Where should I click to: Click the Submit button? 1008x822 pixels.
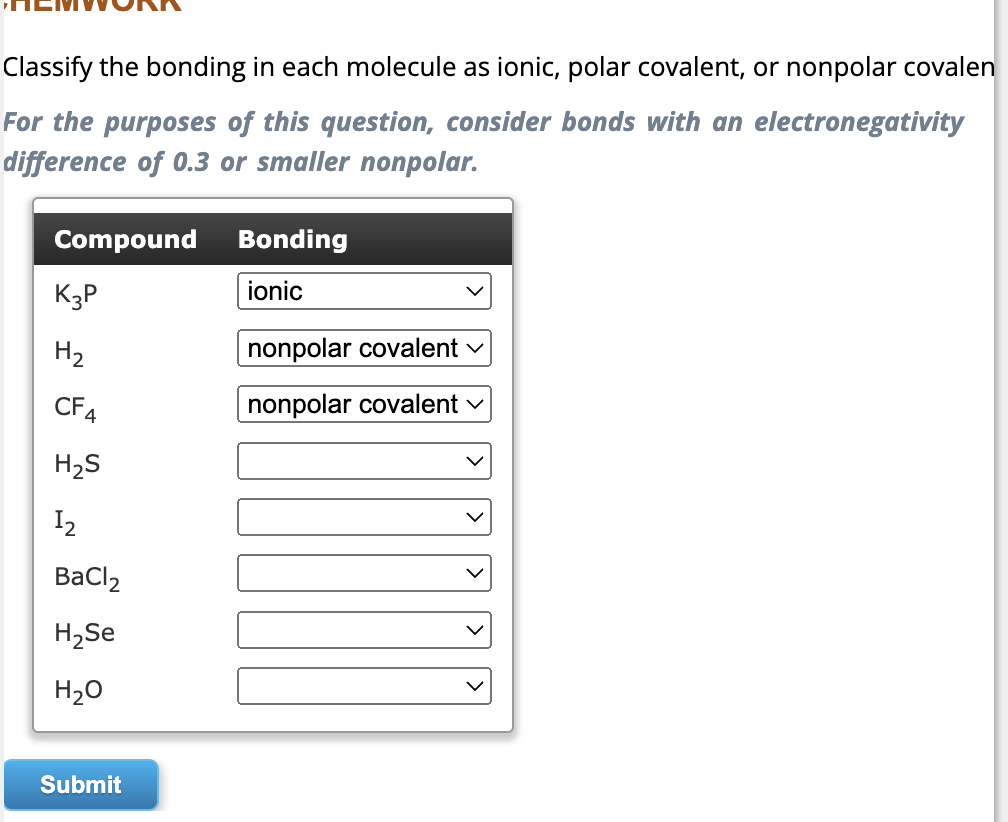click(80, 784)
